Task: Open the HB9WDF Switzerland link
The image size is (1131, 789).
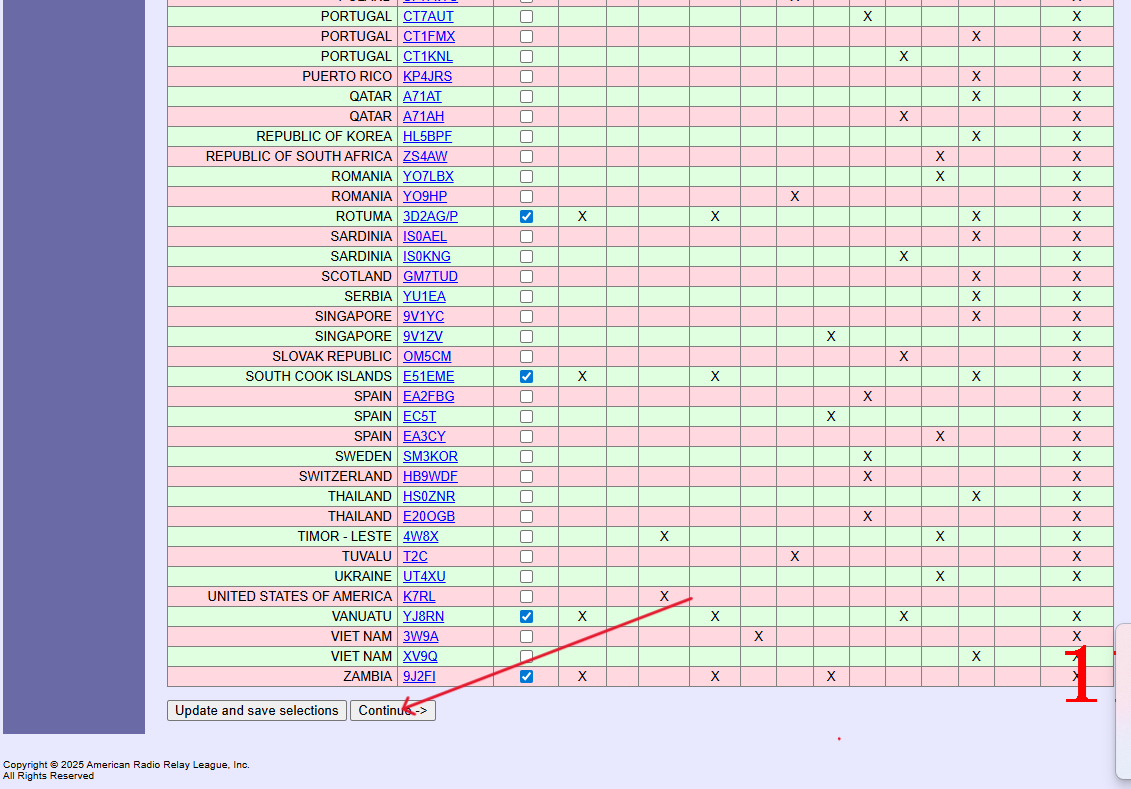Action: 430,476
